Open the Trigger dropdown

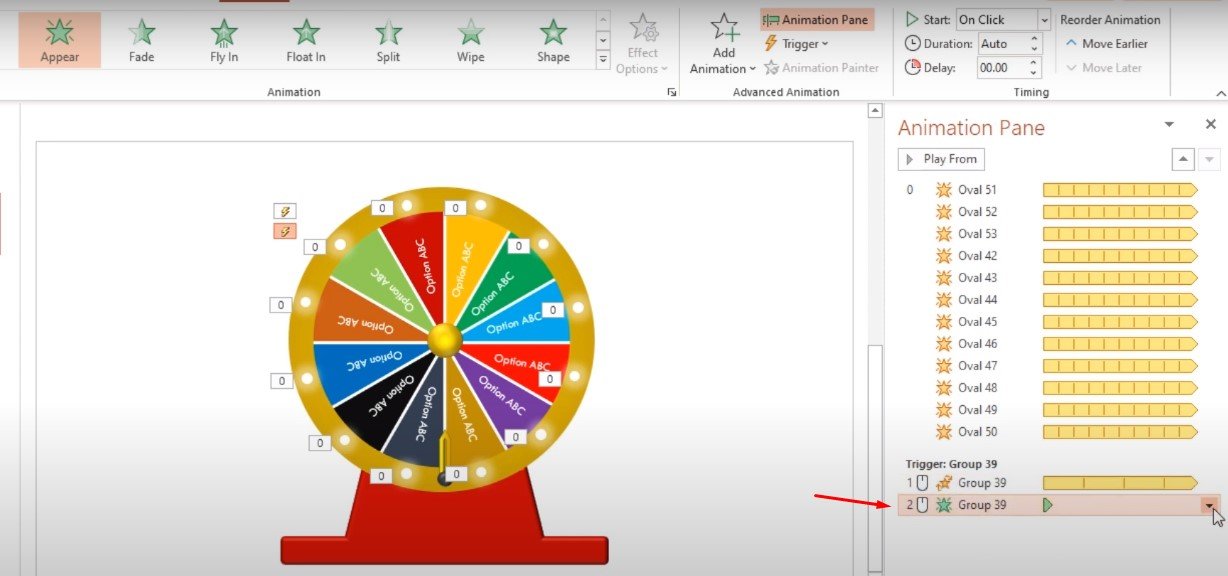[797, 44]
